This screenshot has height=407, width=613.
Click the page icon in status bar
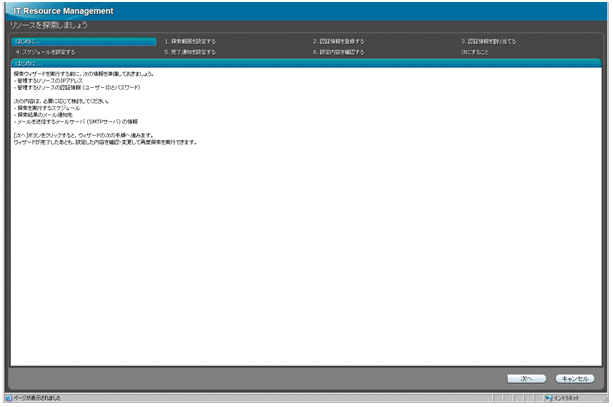pyautogui.click(x=8, y=398)
